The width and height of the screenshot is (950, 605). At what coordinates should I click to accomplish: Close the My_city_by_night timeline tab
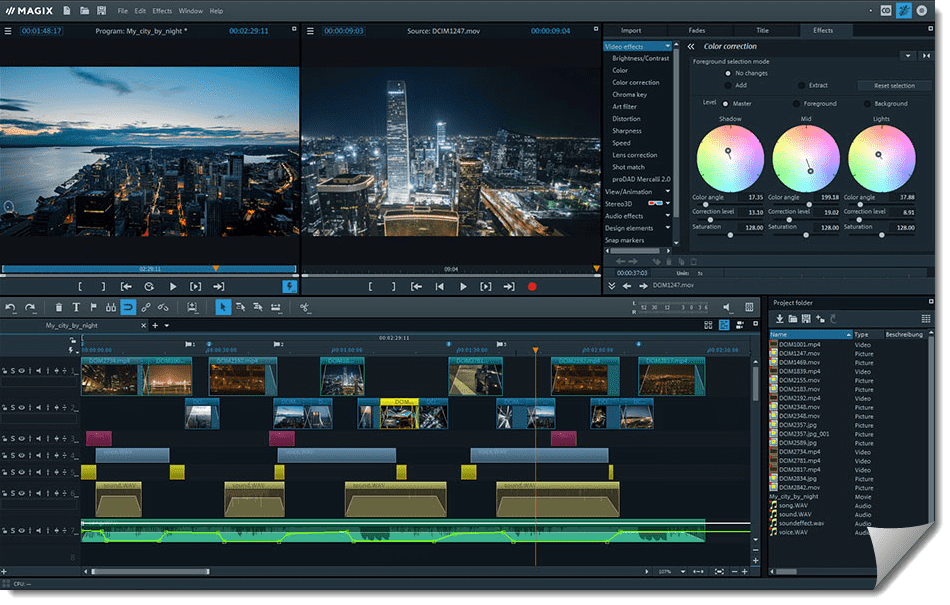click(144, 326)
